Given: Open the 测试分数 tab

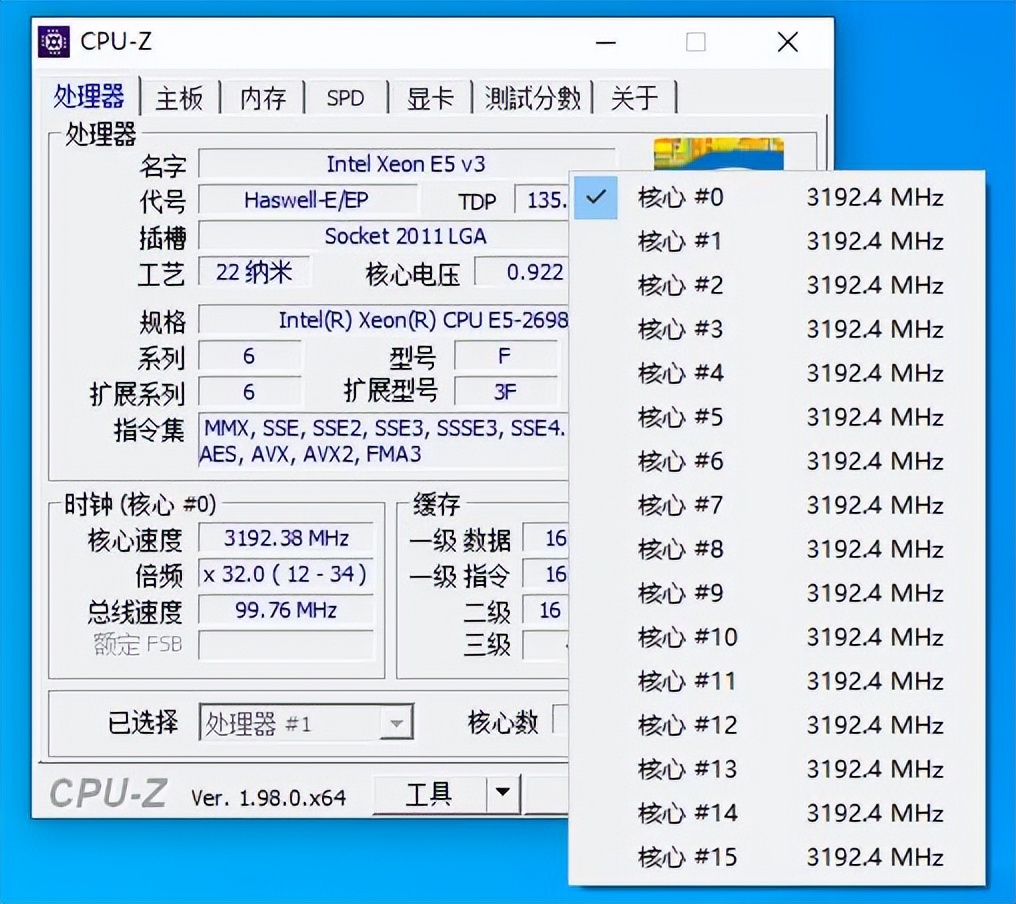Looking at the screenshot, I should [x=532, y=97].
